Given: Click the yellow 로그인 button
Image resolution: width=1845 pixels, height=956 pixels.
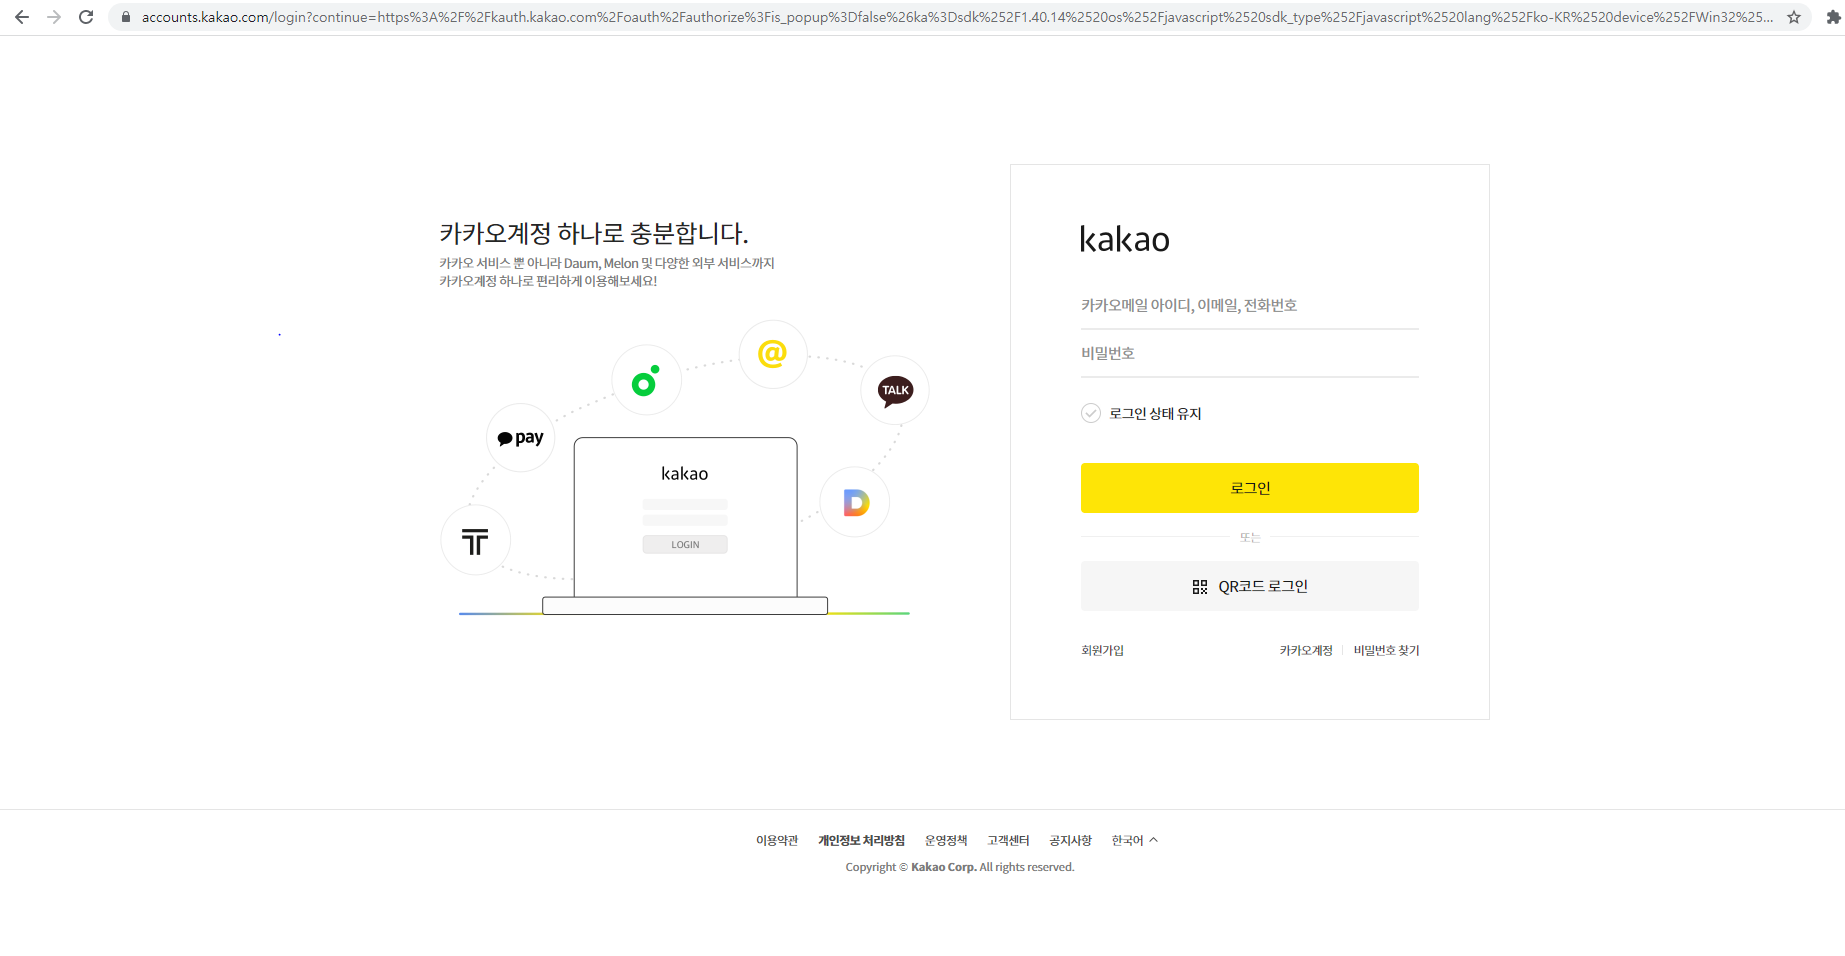Looking at the screenshot, I should coord(1250,488).
